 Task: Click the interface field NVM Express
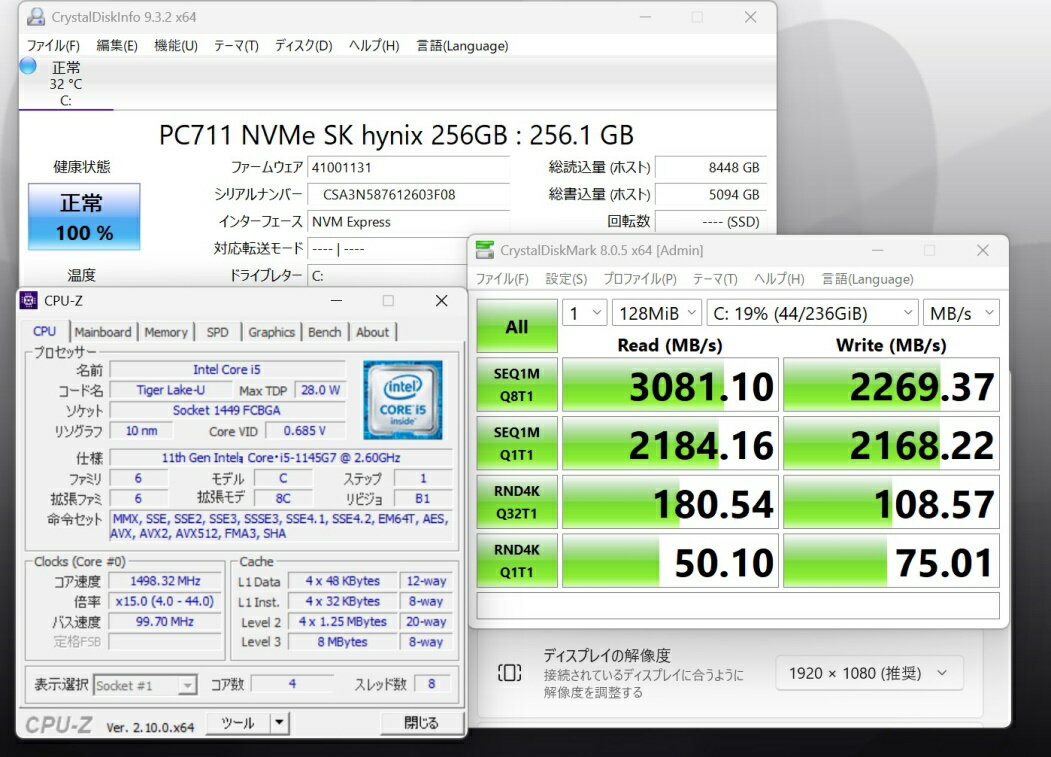[408, 222]
